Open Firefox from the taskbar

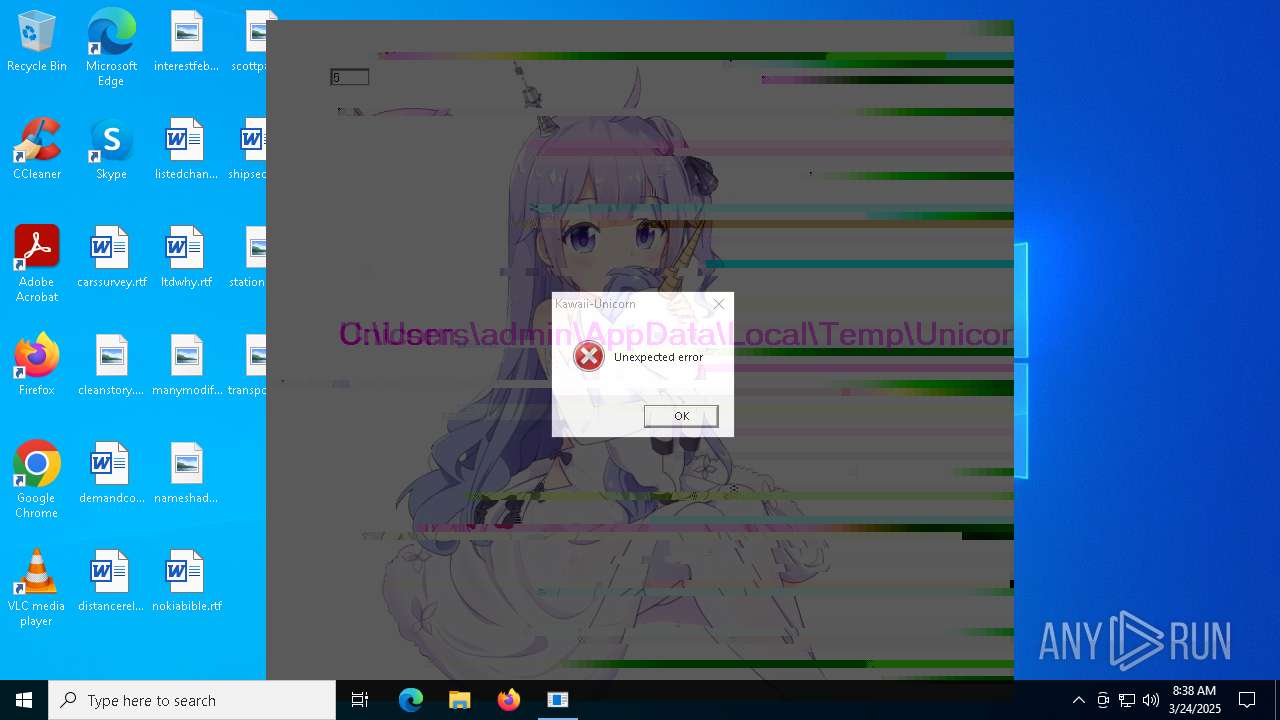pyautogui.click(x=509, y=700)
